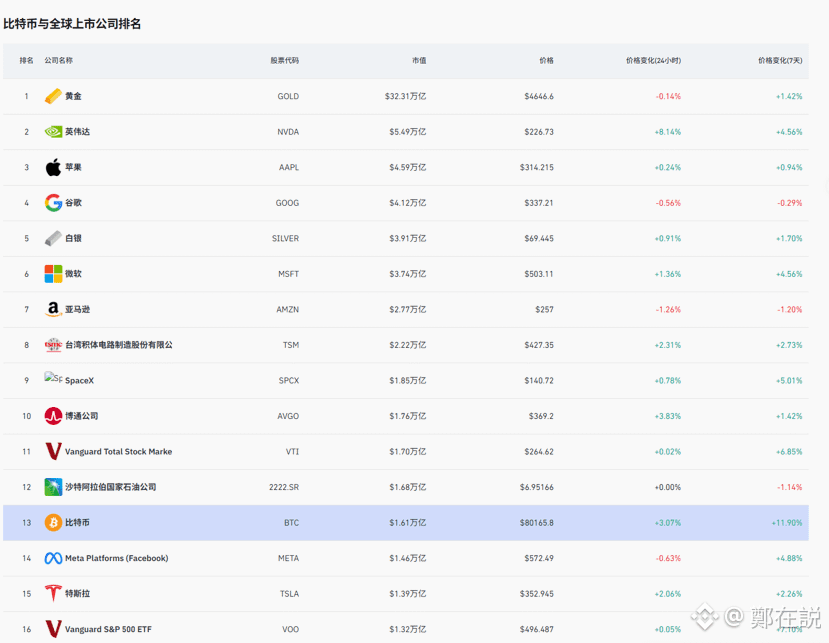The image size is (829, 643).
Task: Click the $80165.8 Bitcoin price
Action: pos(537,522)
